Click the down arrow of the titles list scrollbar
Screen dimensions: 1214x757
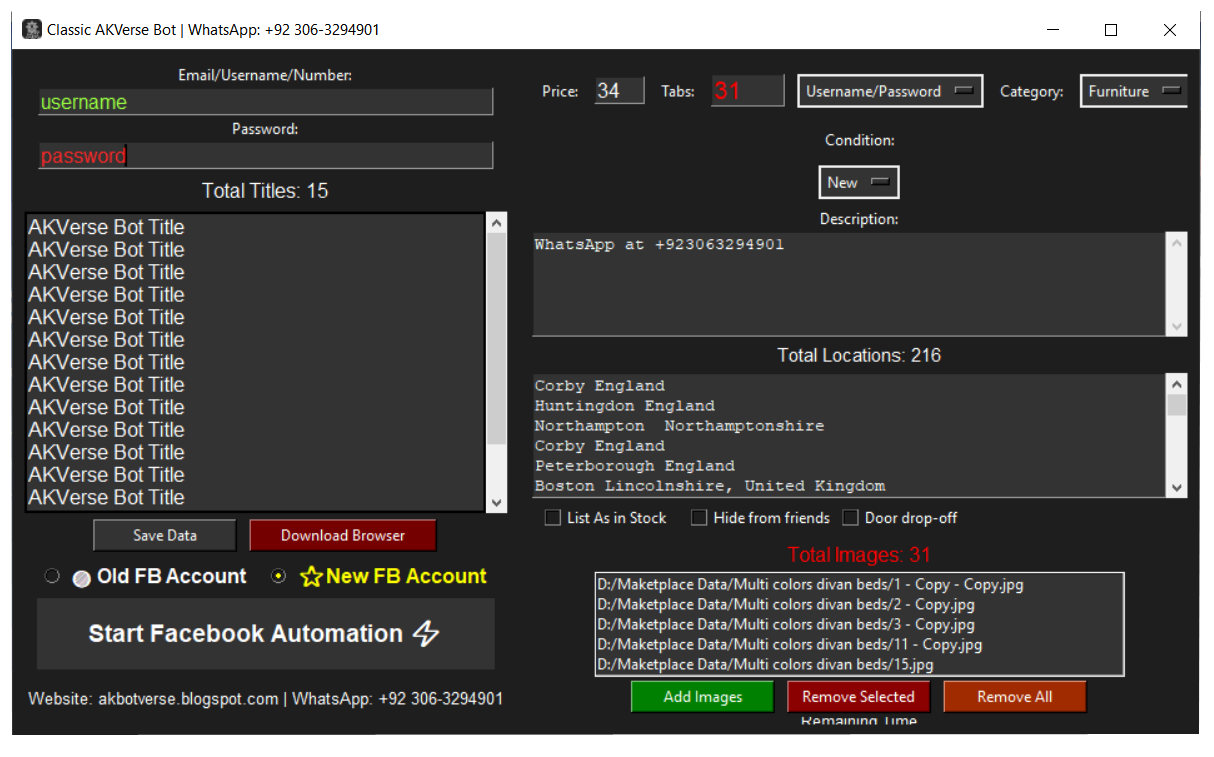click(497, 503)
